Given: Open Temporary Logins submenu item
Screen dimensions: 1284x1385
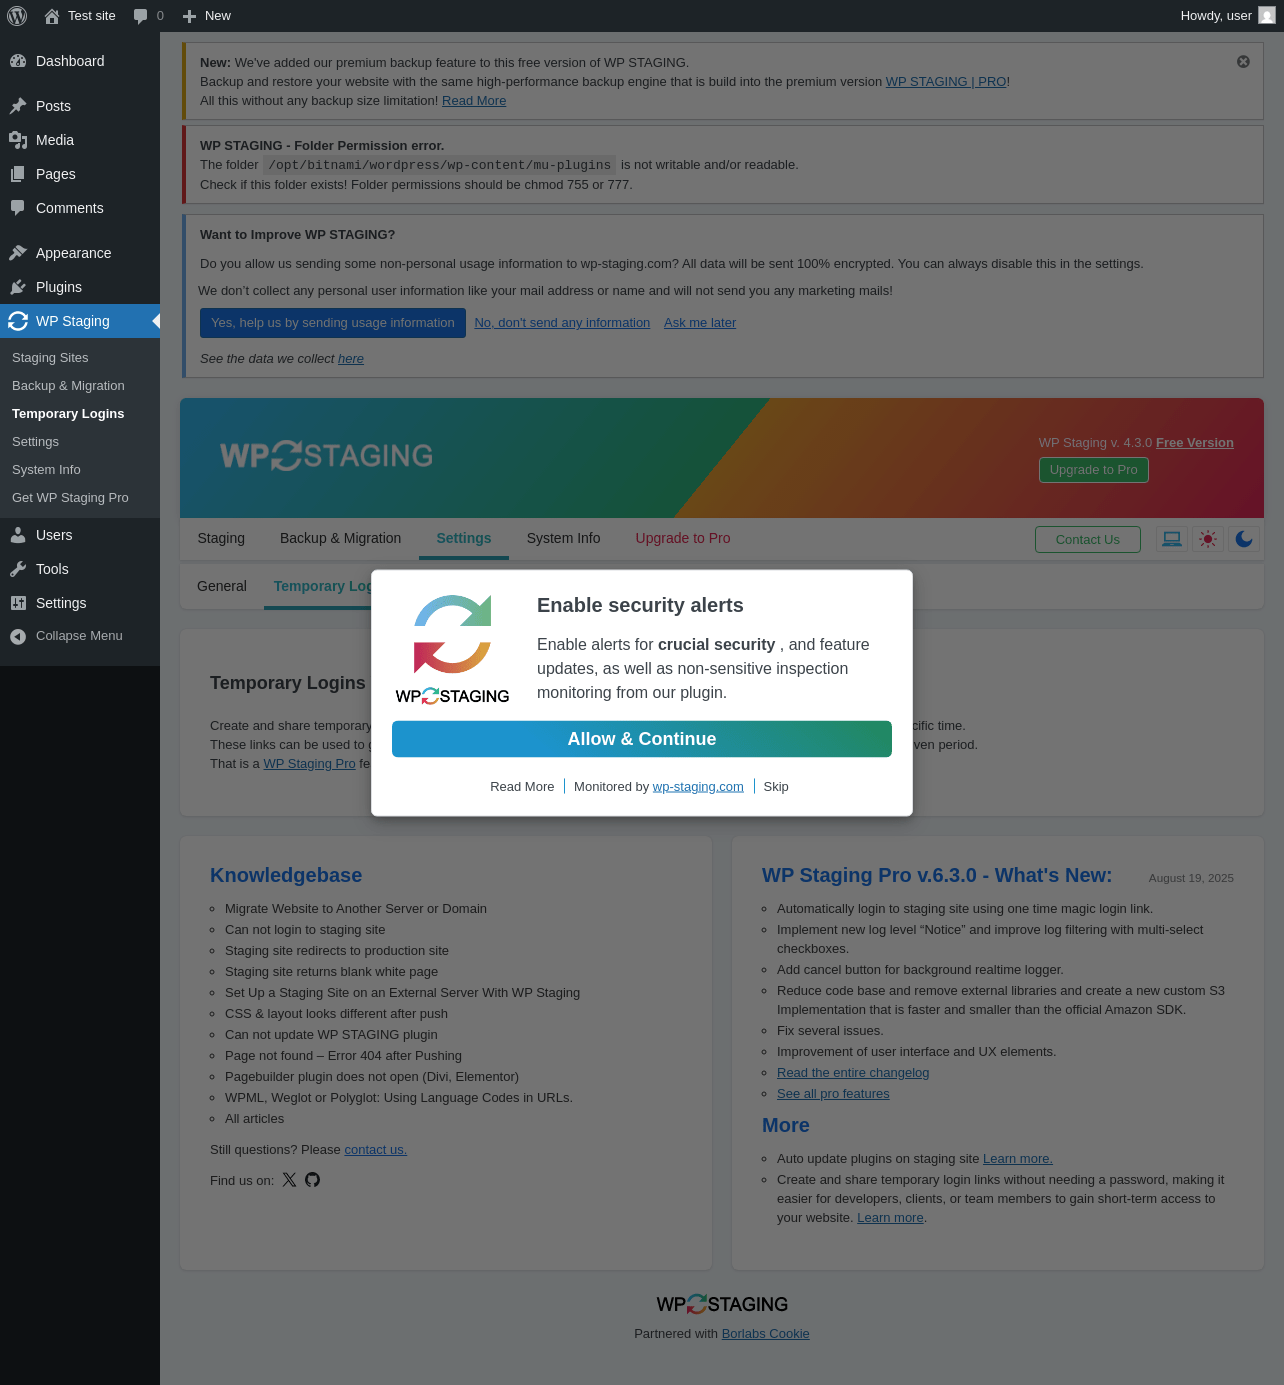Looking at the screenshot, I should pyautogui.click(x=68, y=414).
